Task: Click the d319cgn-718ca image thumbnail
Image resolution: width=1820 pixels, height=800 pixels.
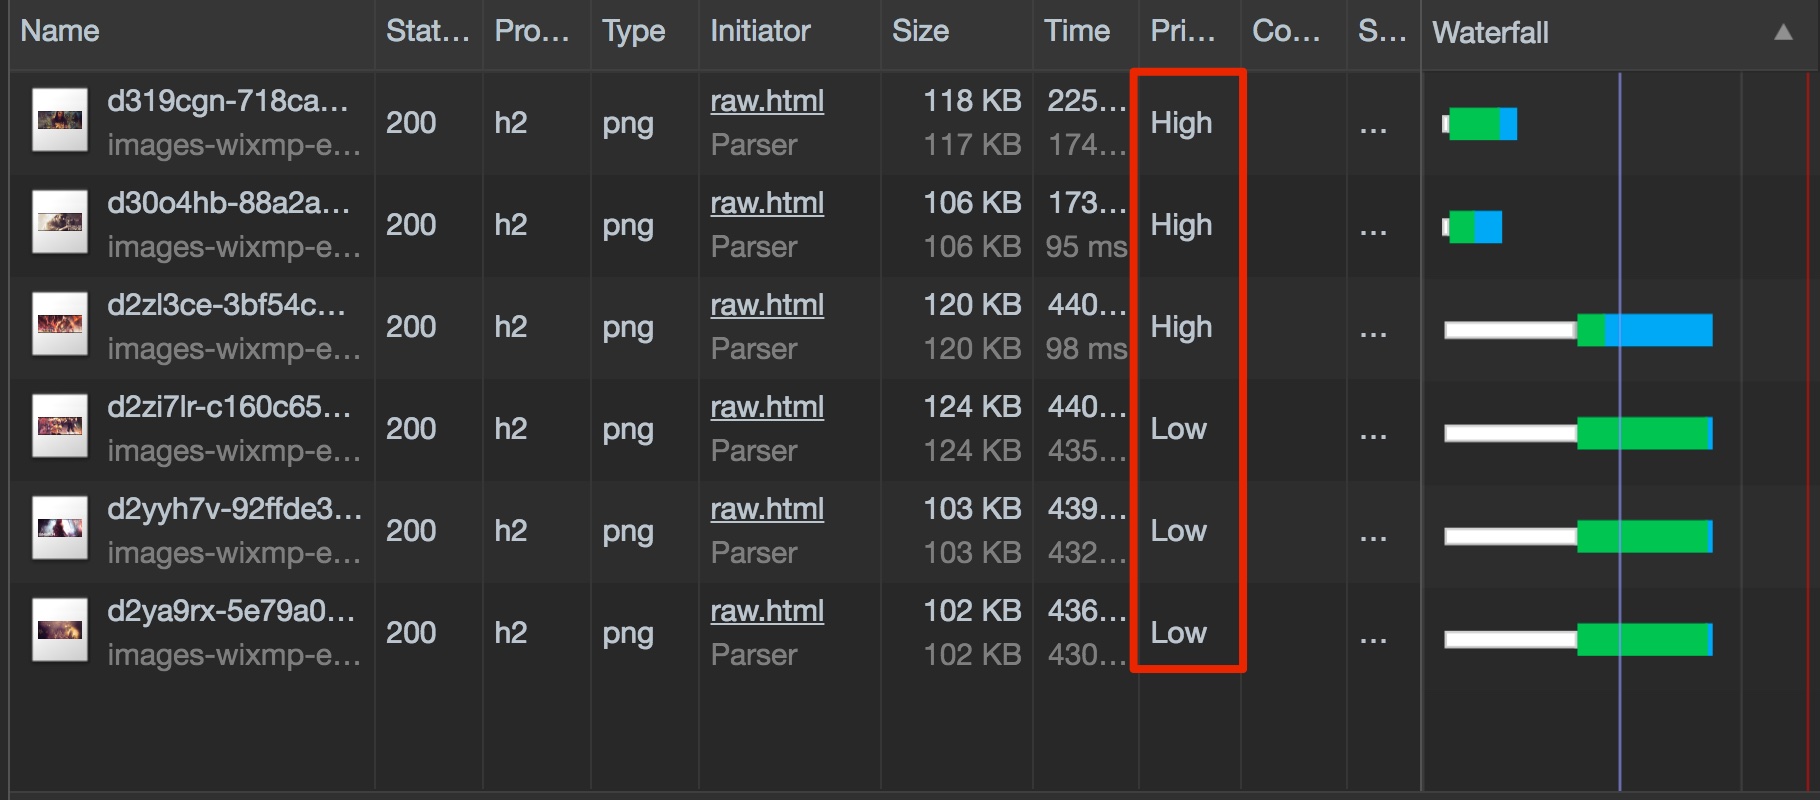Action: [x=59, y=120]
